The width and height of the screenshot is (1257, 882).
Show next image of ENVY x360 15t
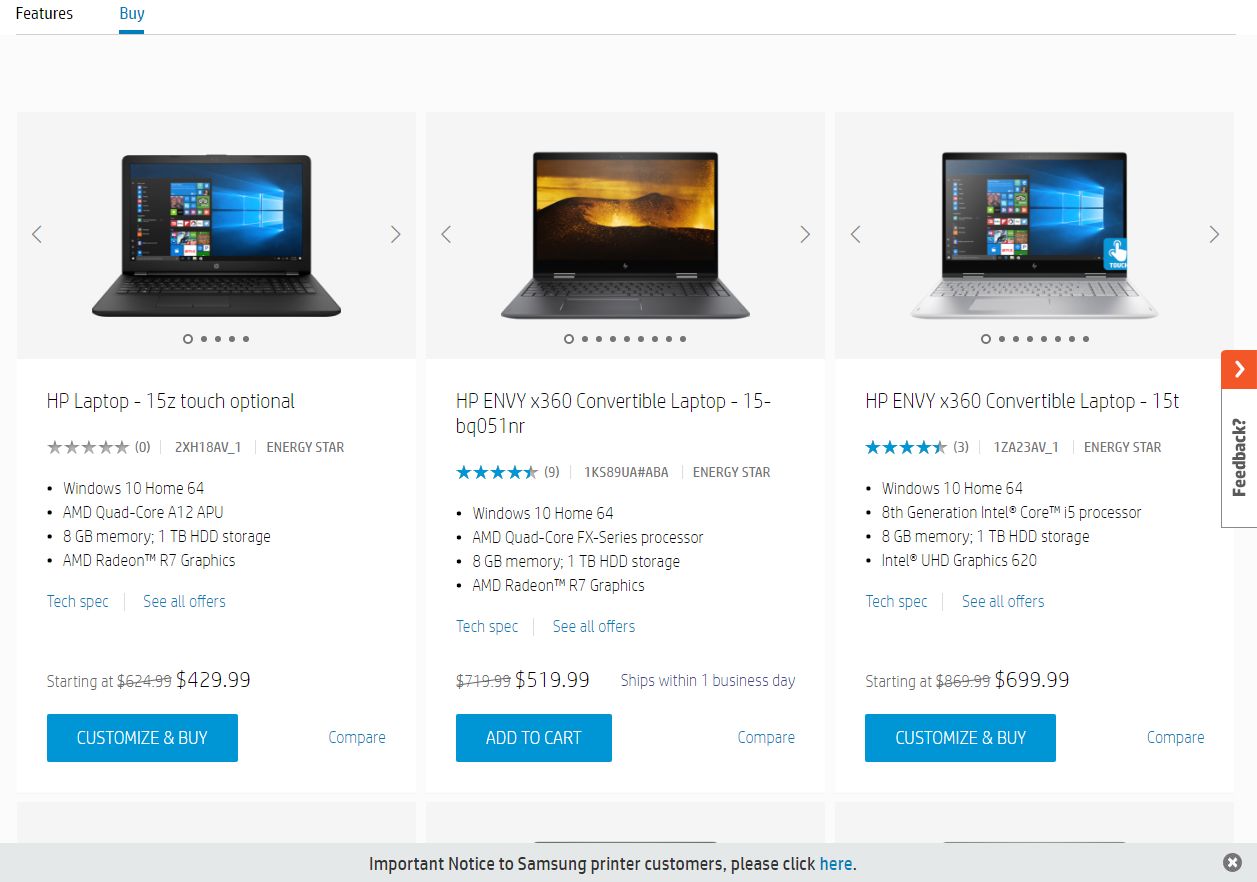pyautogui.click(x=1214, y=234)
